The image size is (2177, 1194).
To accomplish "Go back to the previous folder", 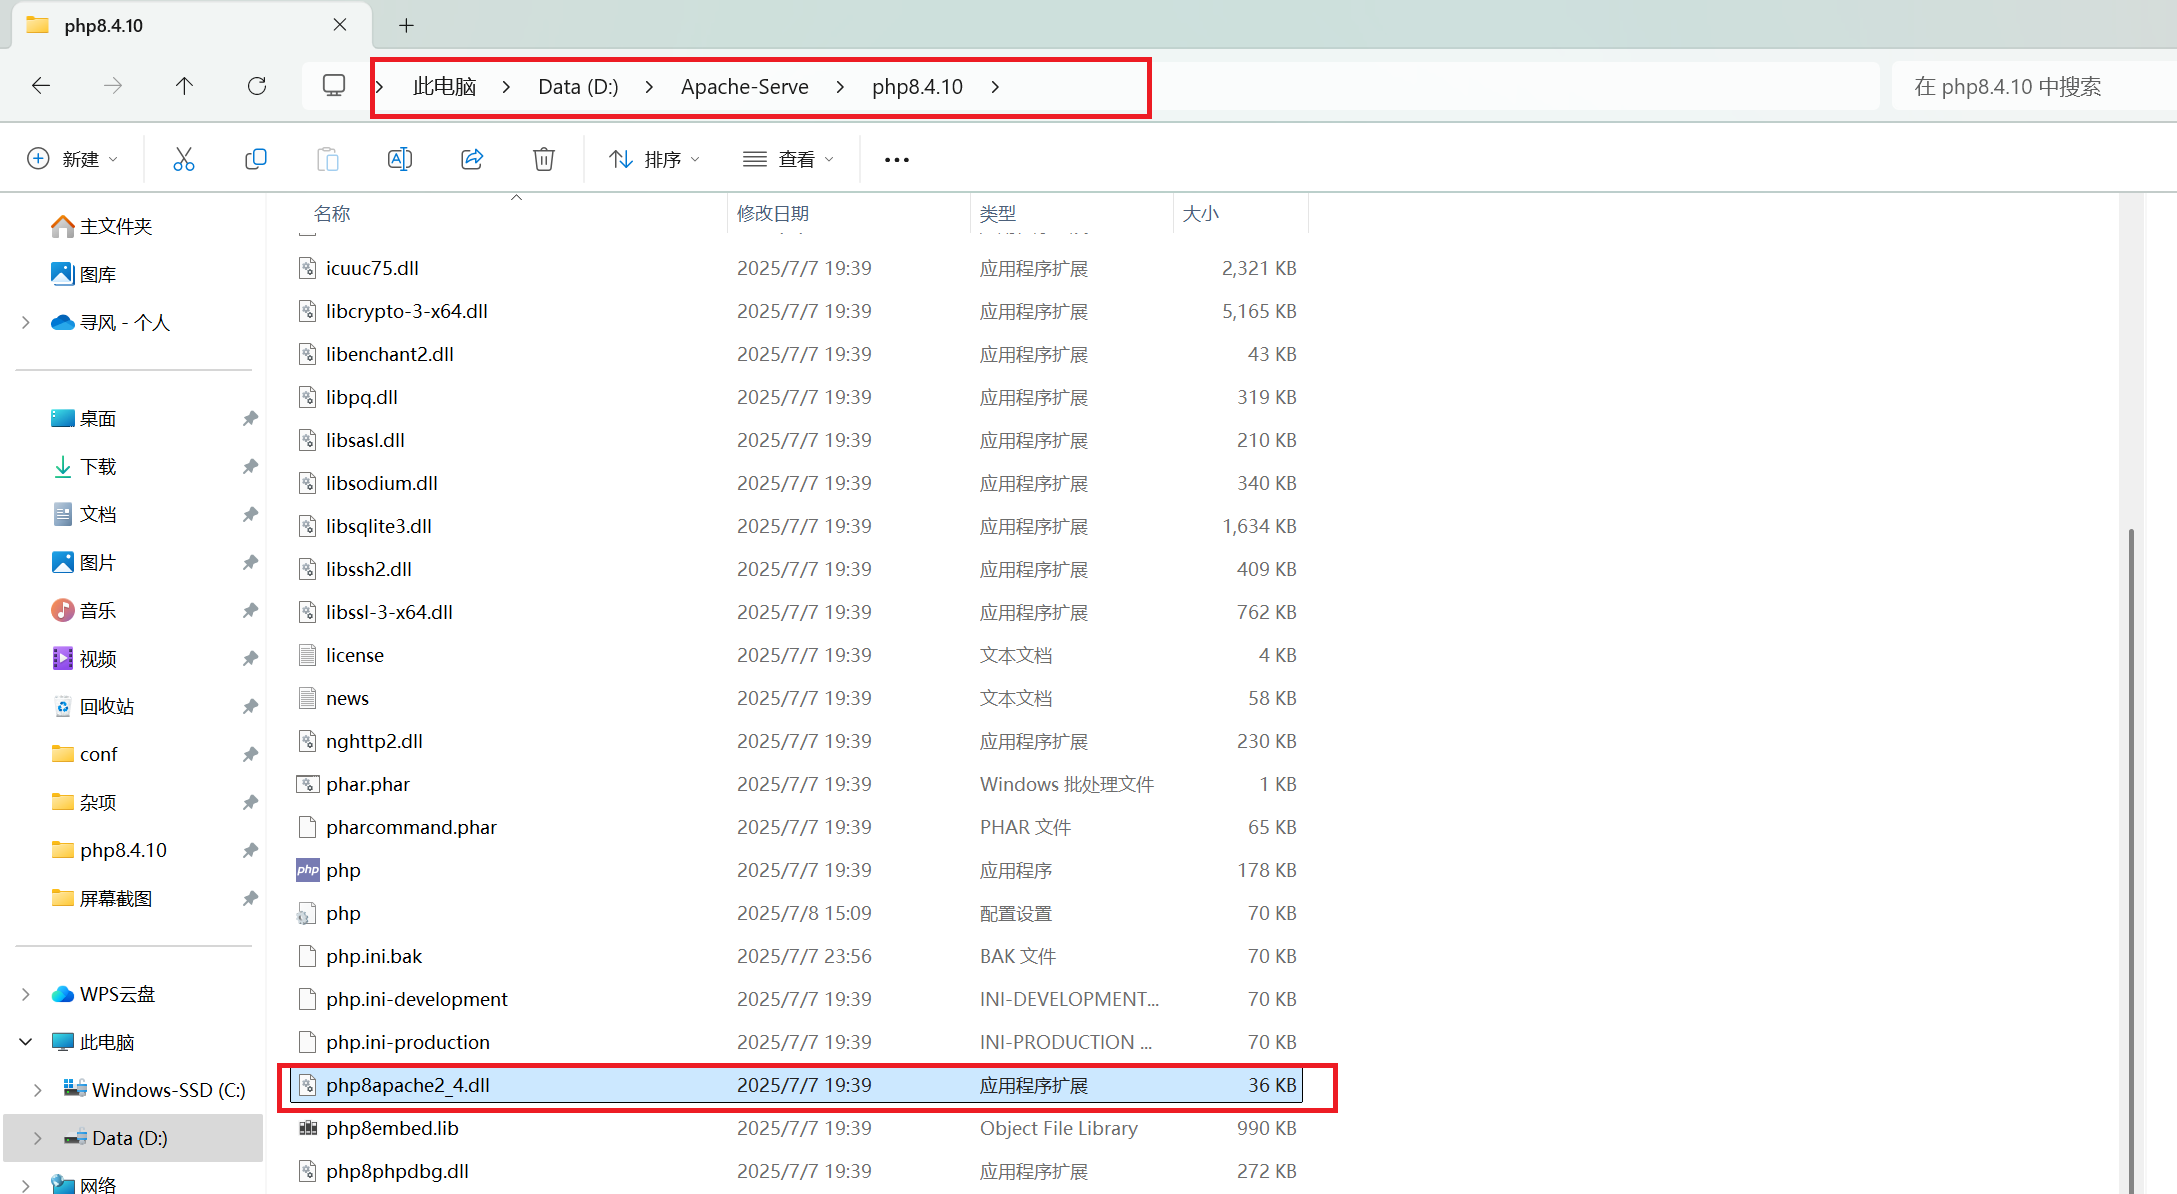I will (x=41, y=86).
